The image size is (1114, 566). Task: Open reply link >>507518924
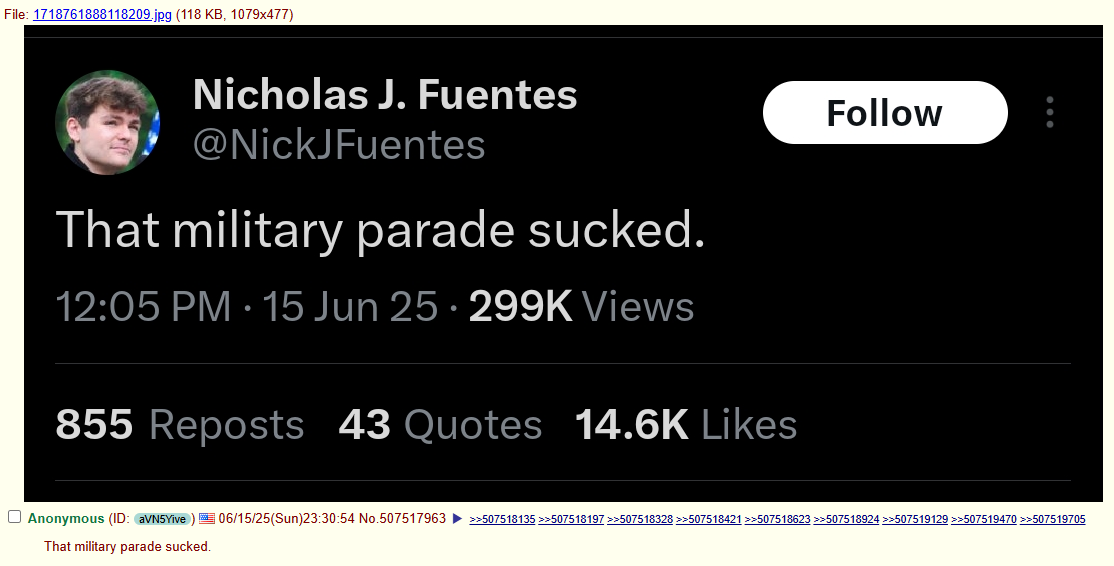pyautogui.click(x=846, y=520)
